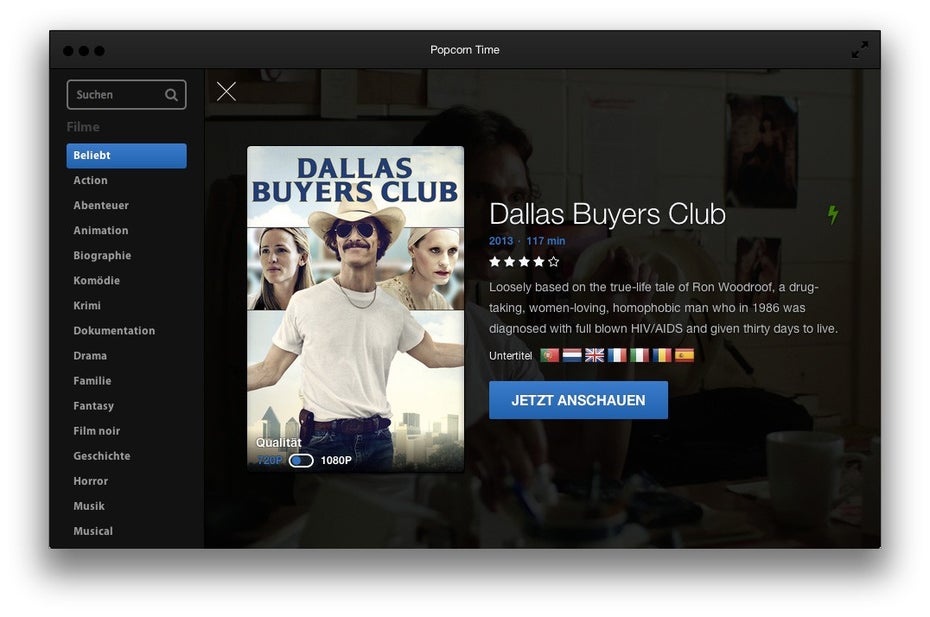Open the Action genre

click(91, 180)
